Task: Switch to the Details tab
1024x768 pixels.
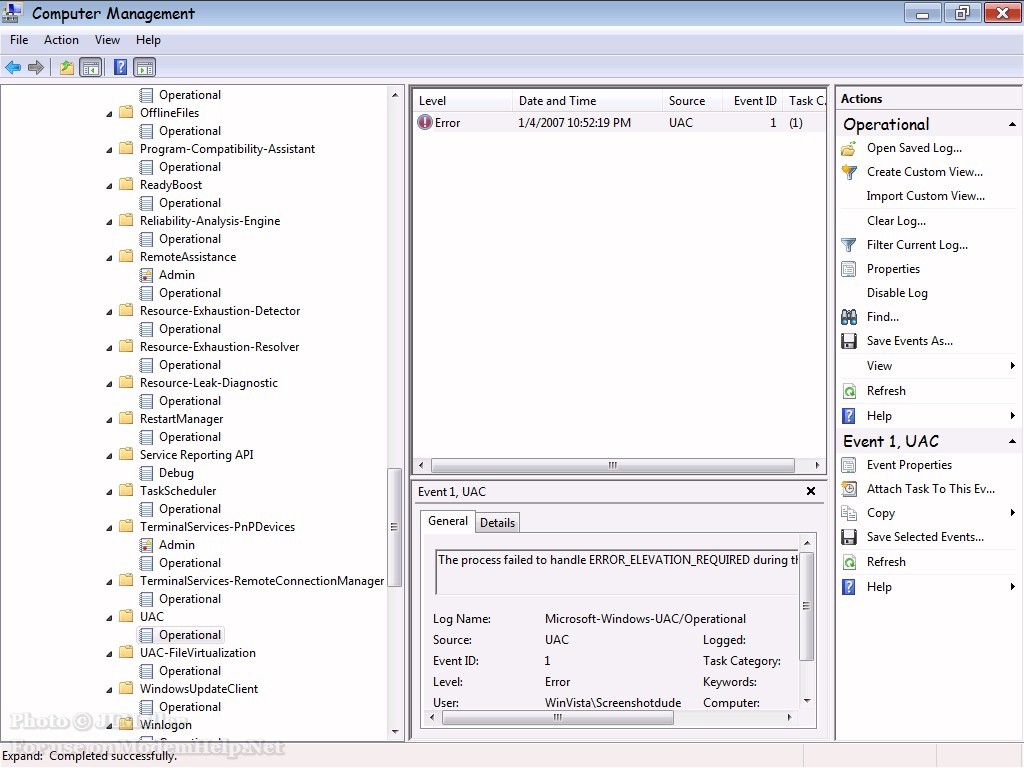Action: 498,522
